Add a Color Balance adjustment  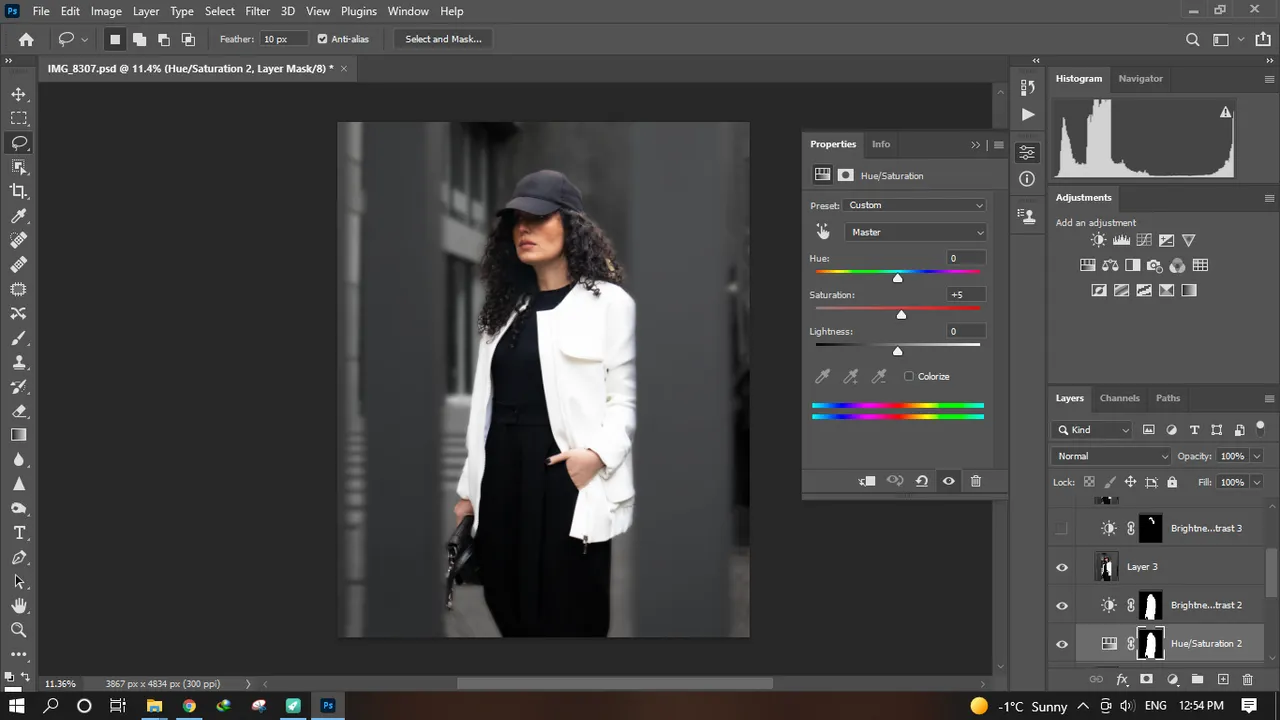tap(1110, 265)
